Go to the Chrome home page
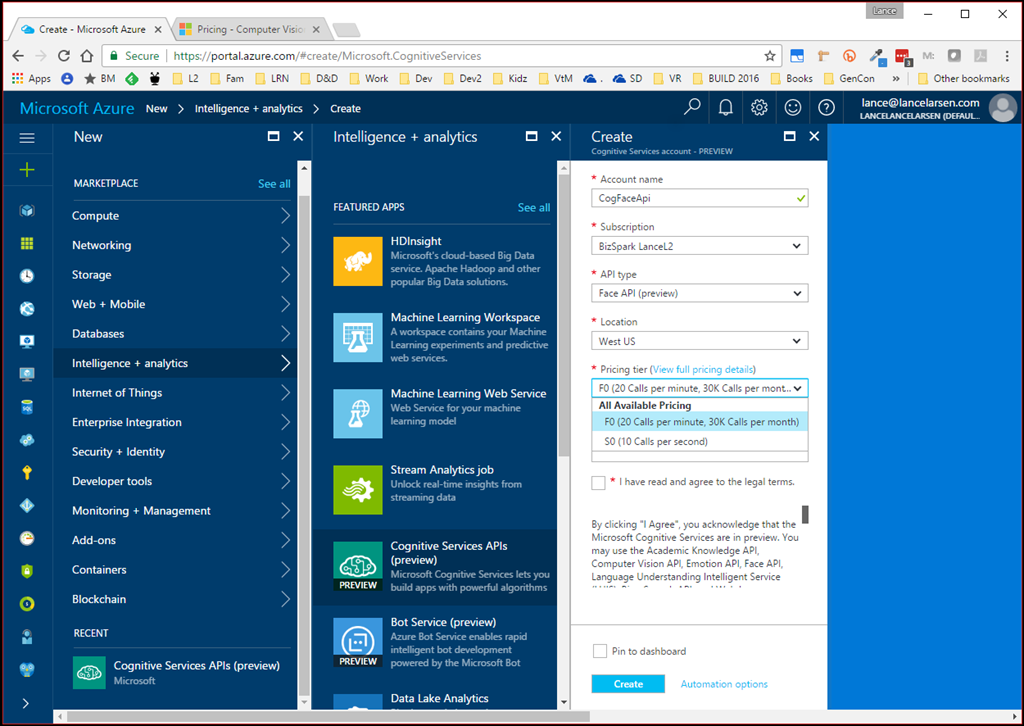Image resolution: width=1024 pixels, height=726 pixels. (x=87, y=56)
